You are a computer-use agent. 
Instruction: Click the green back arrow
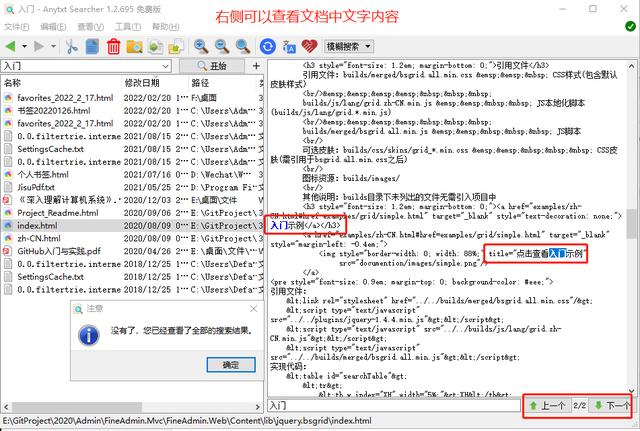click(x=11, y=47)
